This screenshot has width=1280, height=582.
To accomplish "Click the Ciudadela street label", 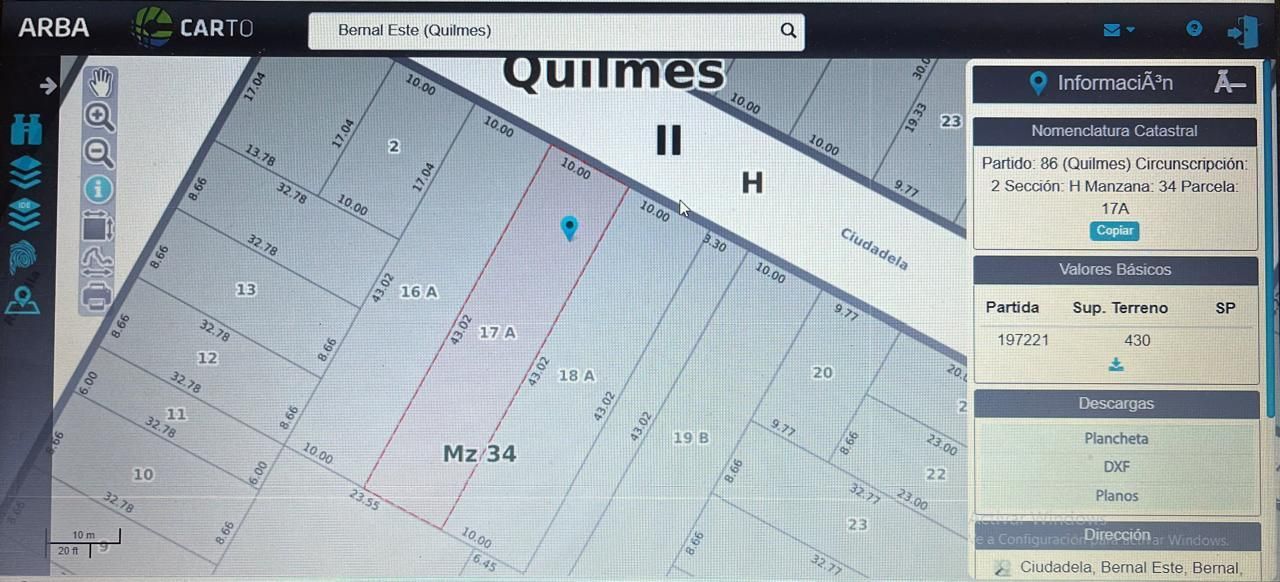I will tap(874, 249).
